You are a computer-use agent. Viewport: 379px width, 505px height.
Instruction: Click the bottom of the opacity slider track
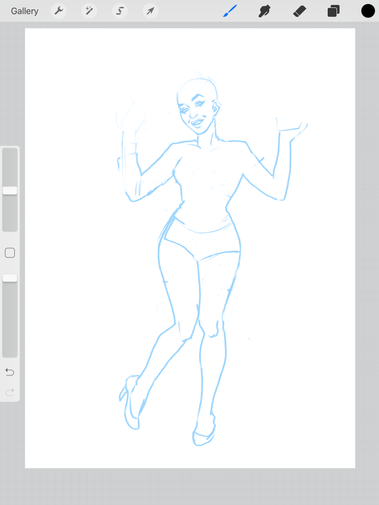tap(10, 354)
